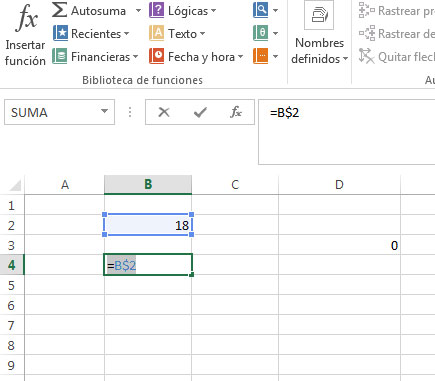Screen dimensions: 435x381
Task: Click the Insertar función fx icon
Action: (26, 18)
